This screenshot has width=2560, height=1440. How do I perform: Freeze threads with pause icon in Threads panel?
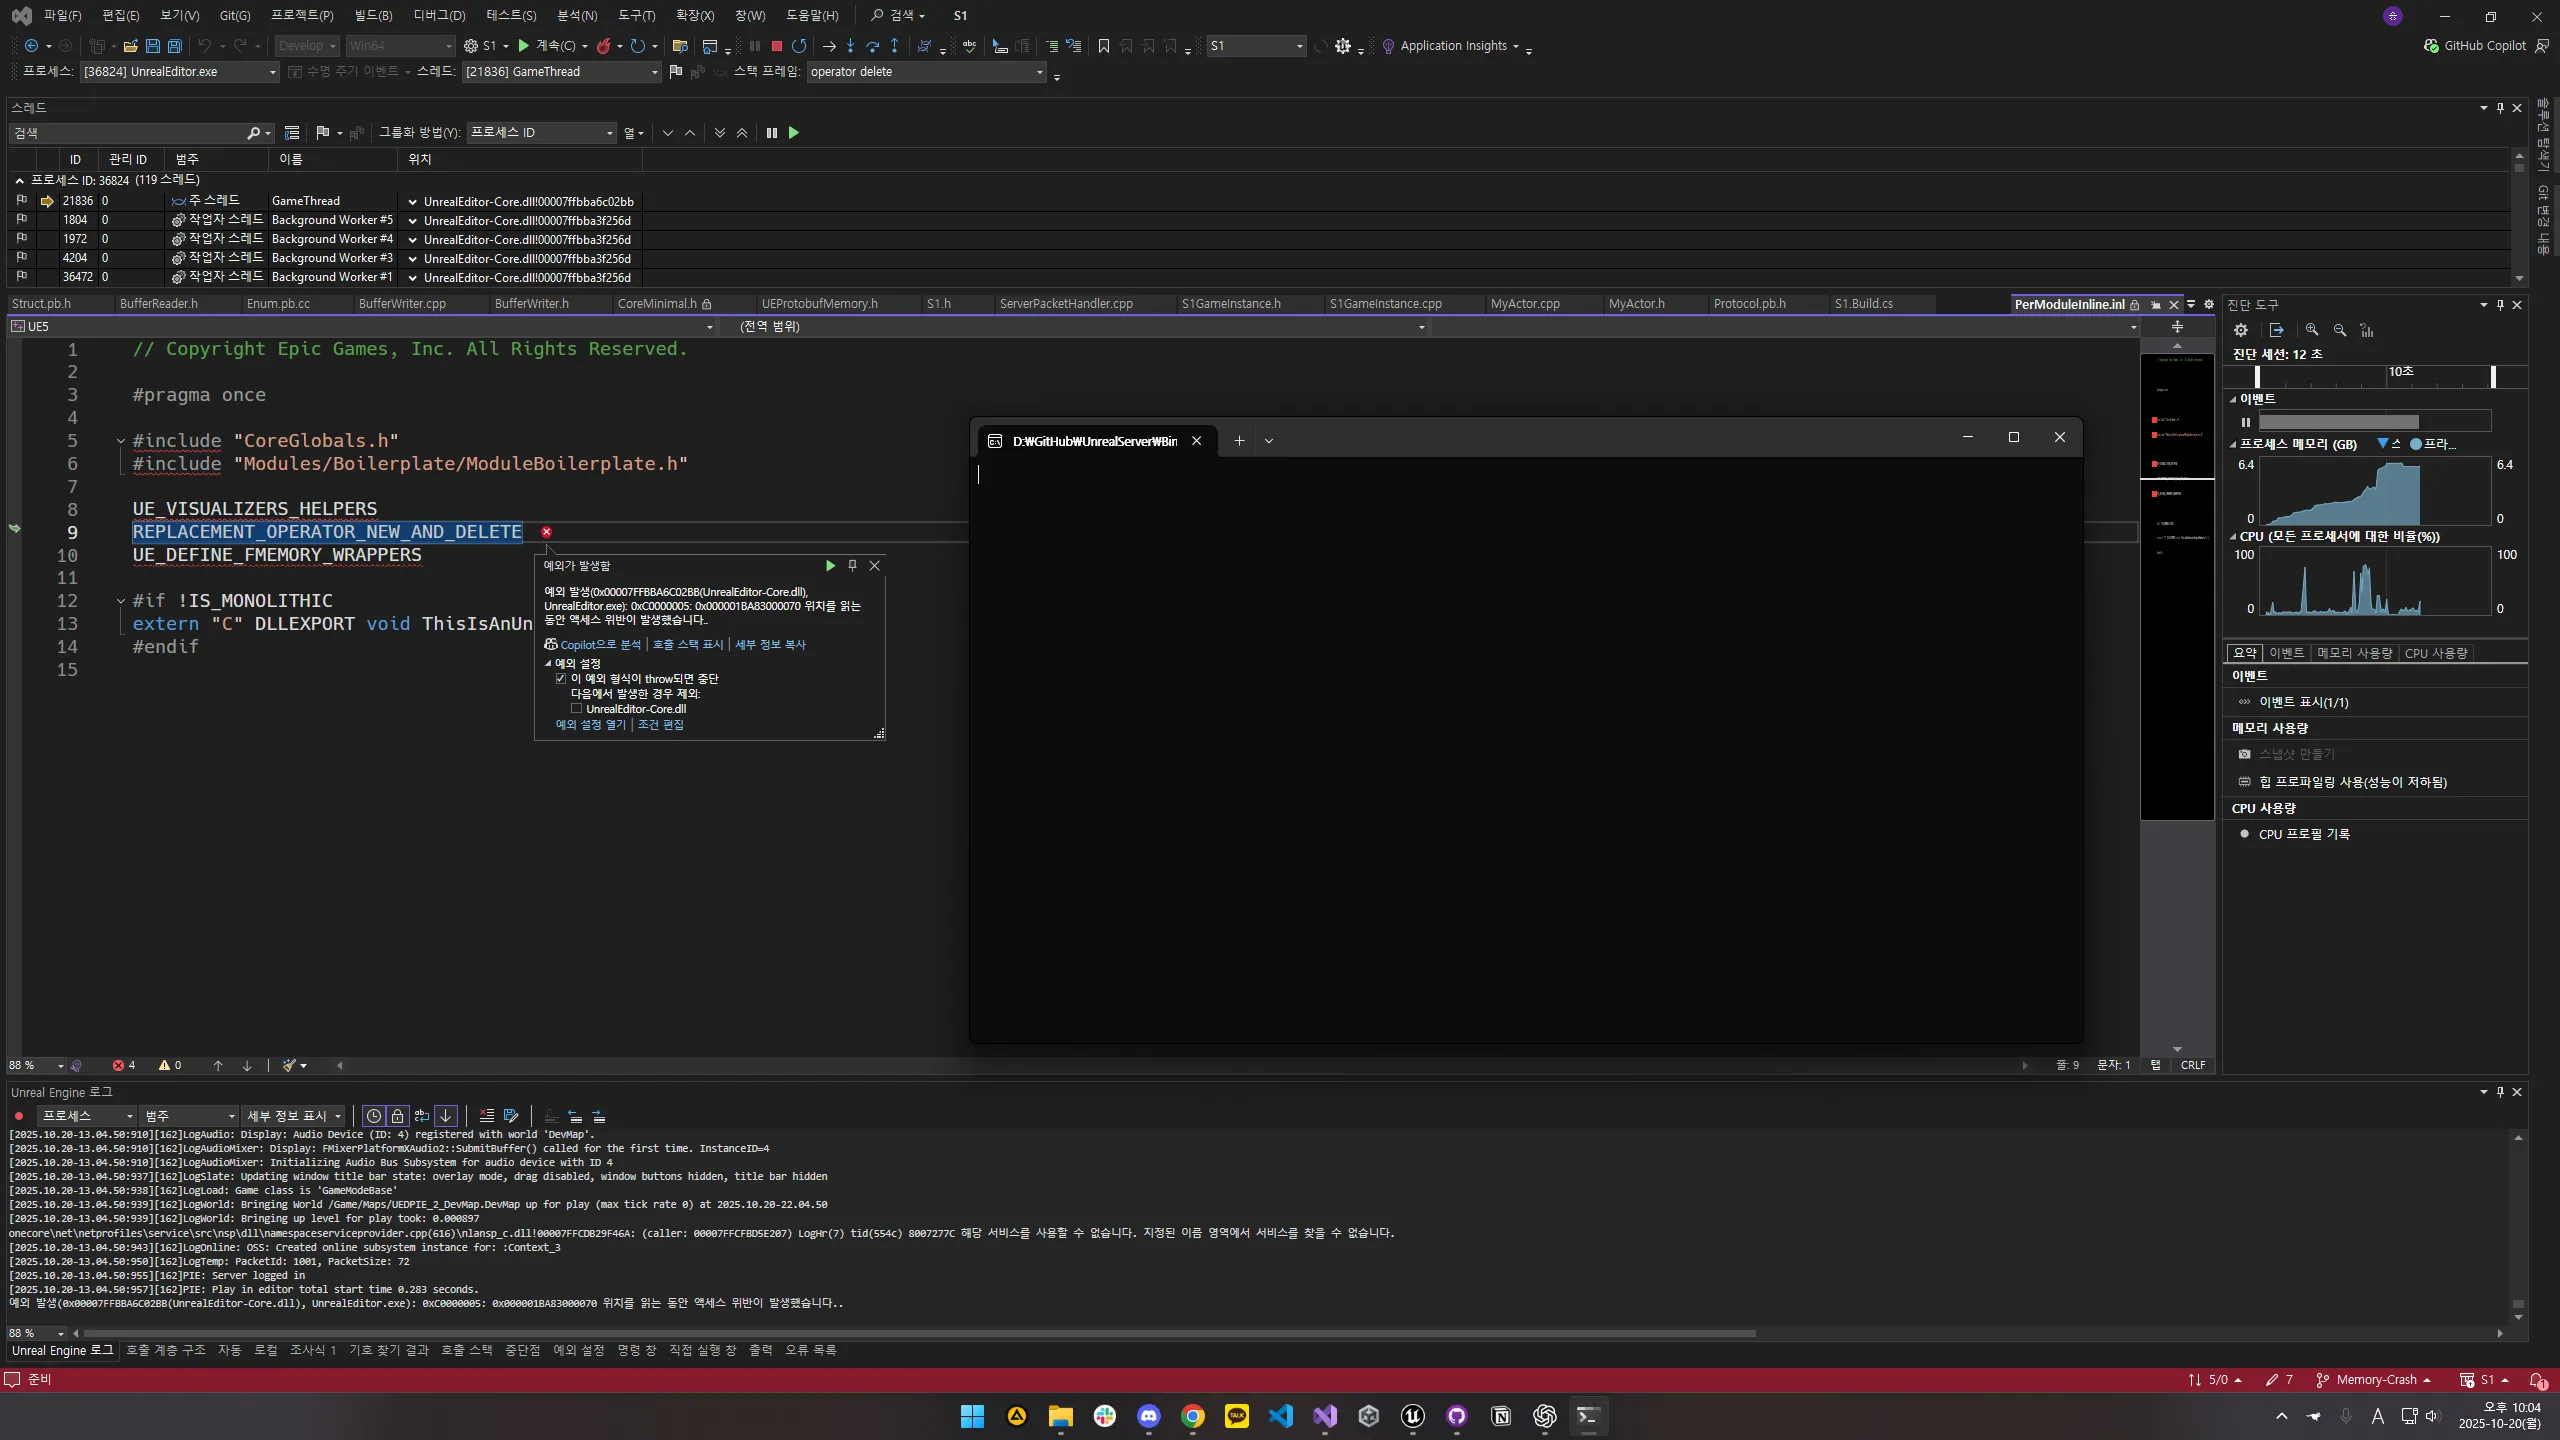click(771, 133)
